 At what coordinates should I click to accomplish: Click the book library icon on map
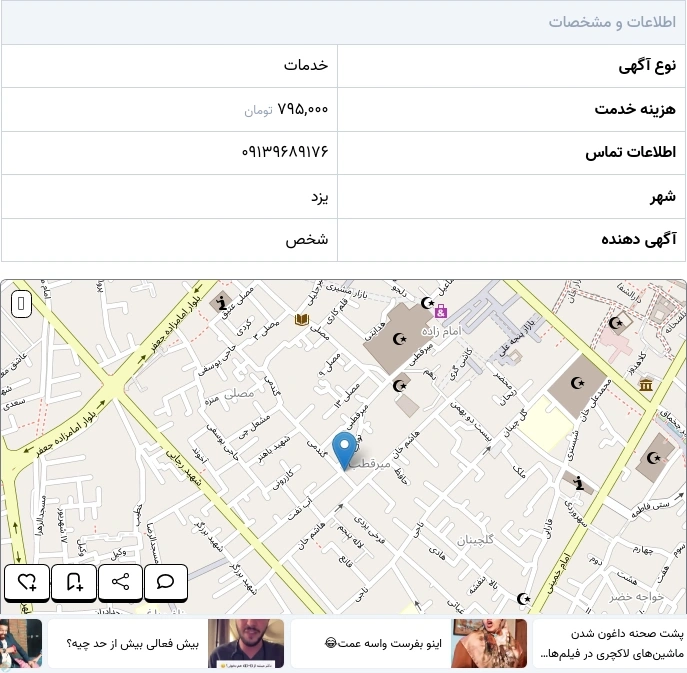tap(302, 320)
